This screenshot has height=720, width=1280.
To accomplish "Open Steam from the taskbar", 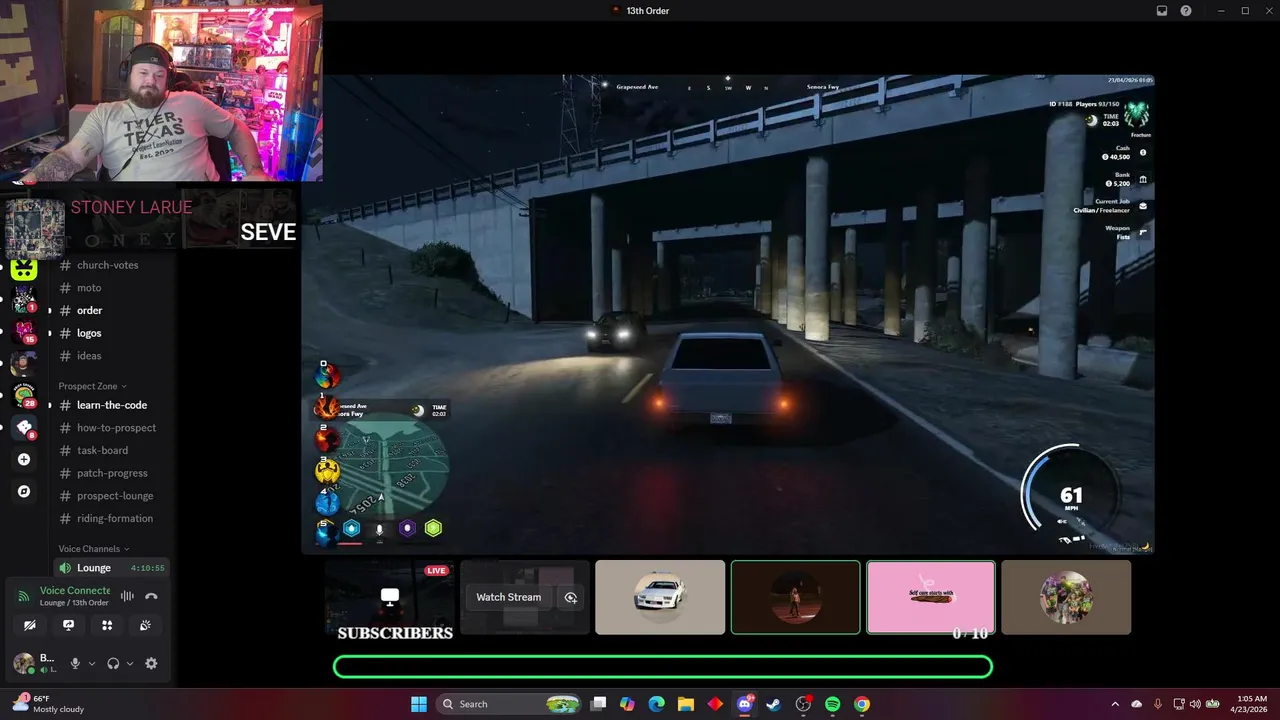I will (774, 704).
